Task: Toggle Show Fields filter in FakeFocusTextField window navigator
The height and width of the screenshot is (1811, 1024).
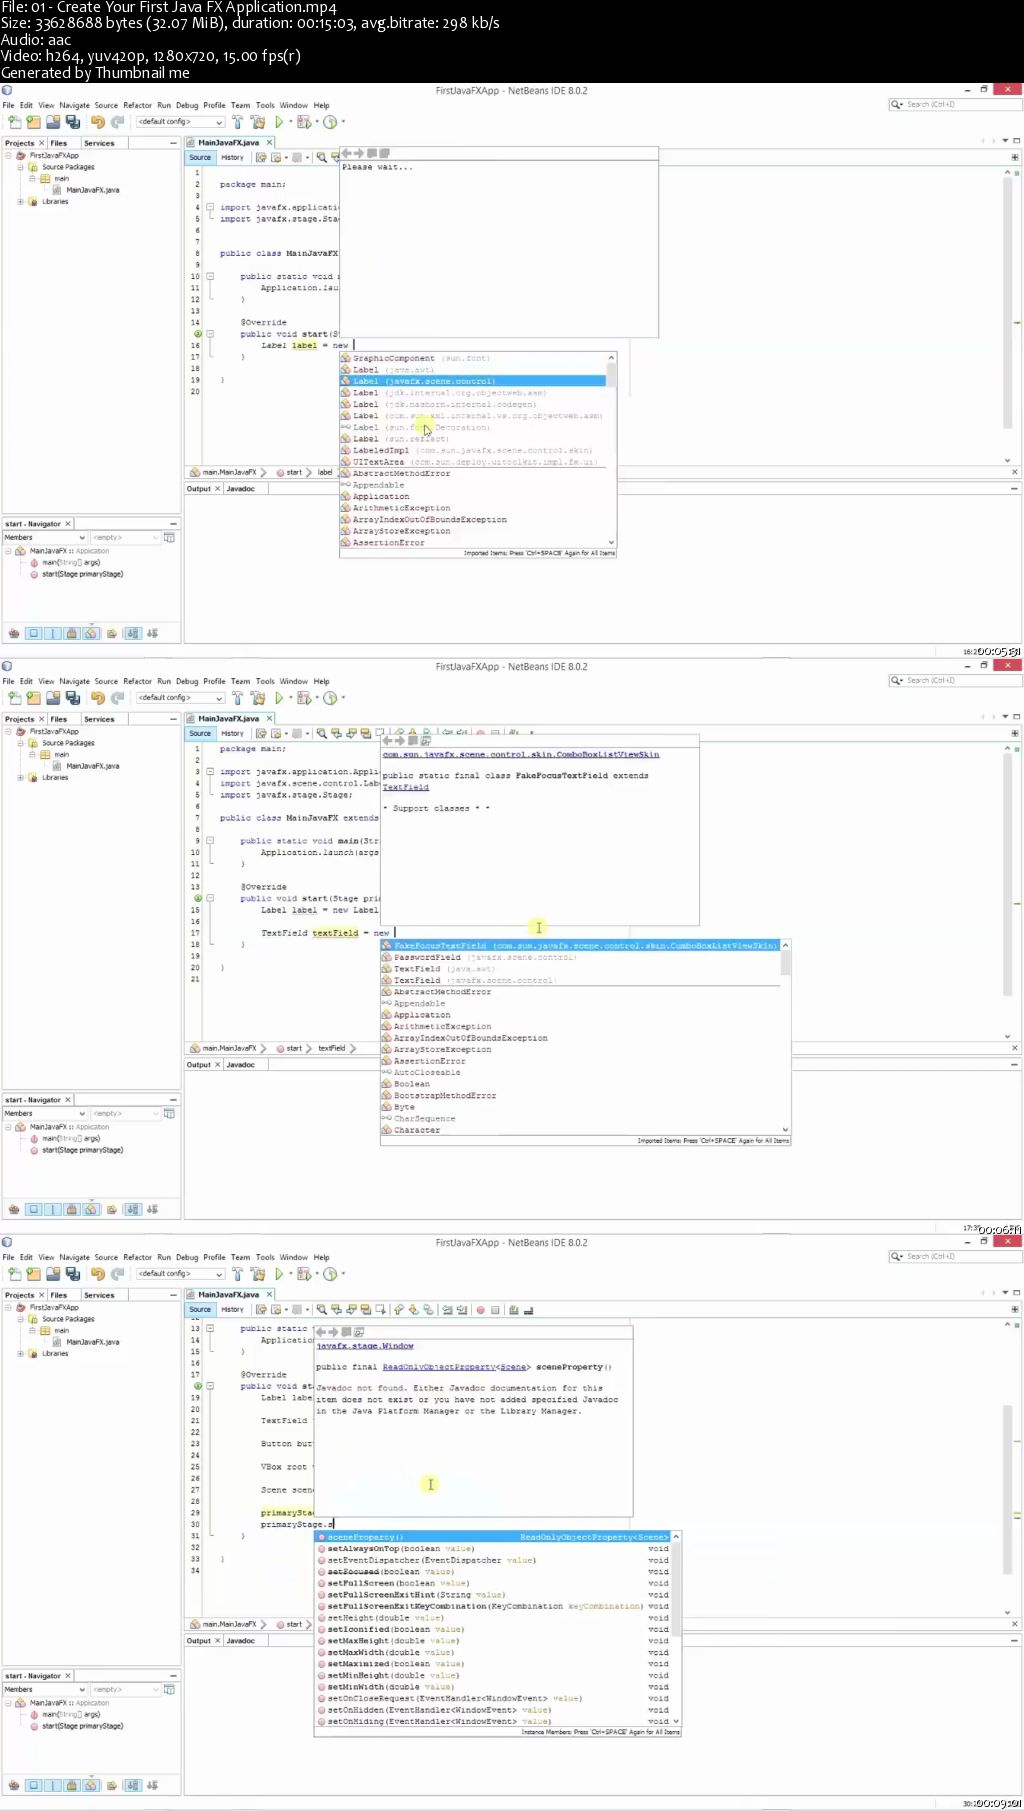Action: pos(33,1209)
